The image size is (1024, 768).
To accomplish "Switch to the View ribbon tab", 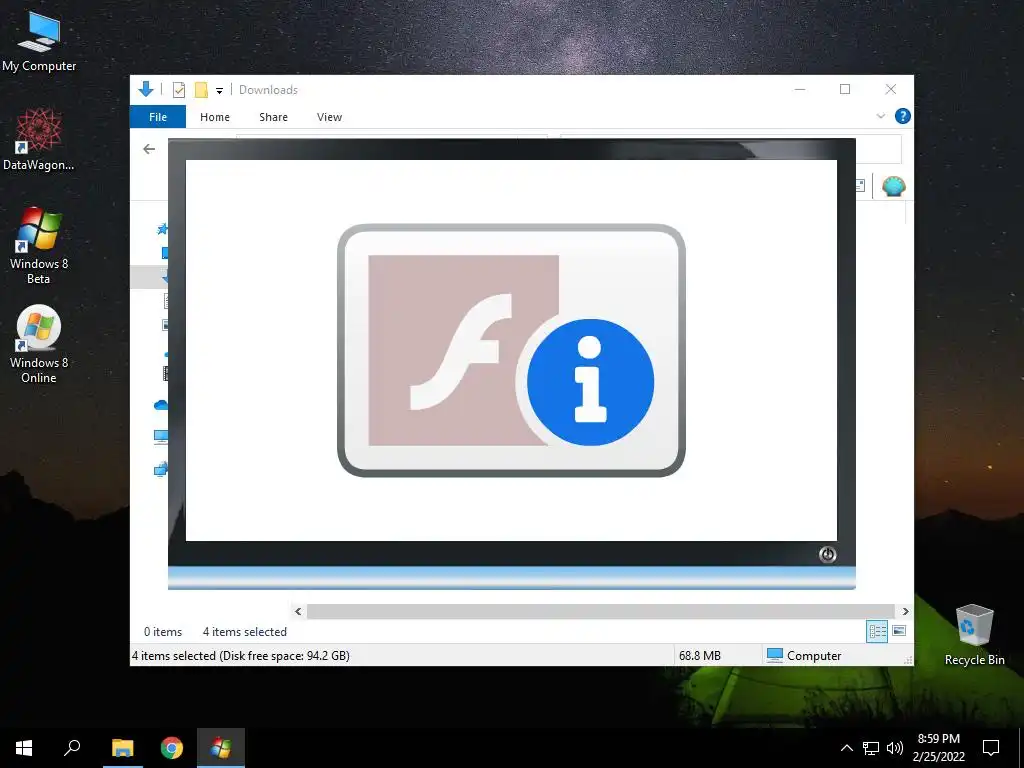I will (329, 117).
